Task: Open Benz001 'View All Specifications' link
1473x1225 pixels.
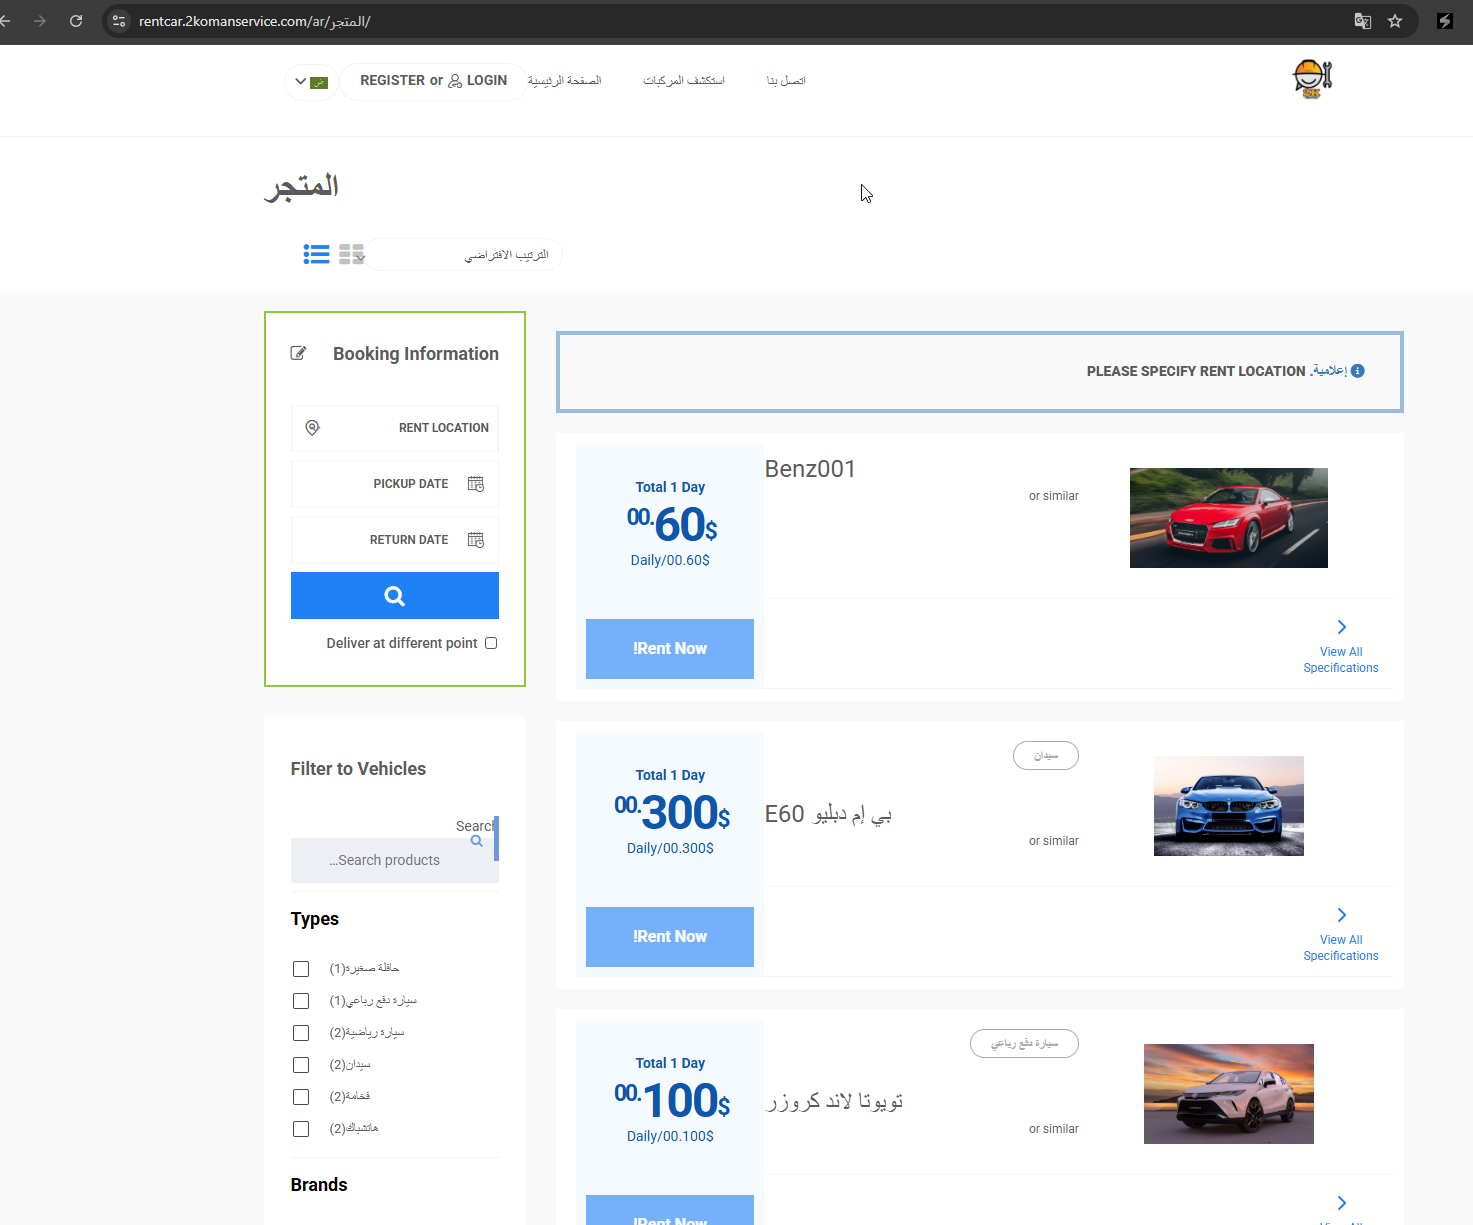Action: (1341, 660)
